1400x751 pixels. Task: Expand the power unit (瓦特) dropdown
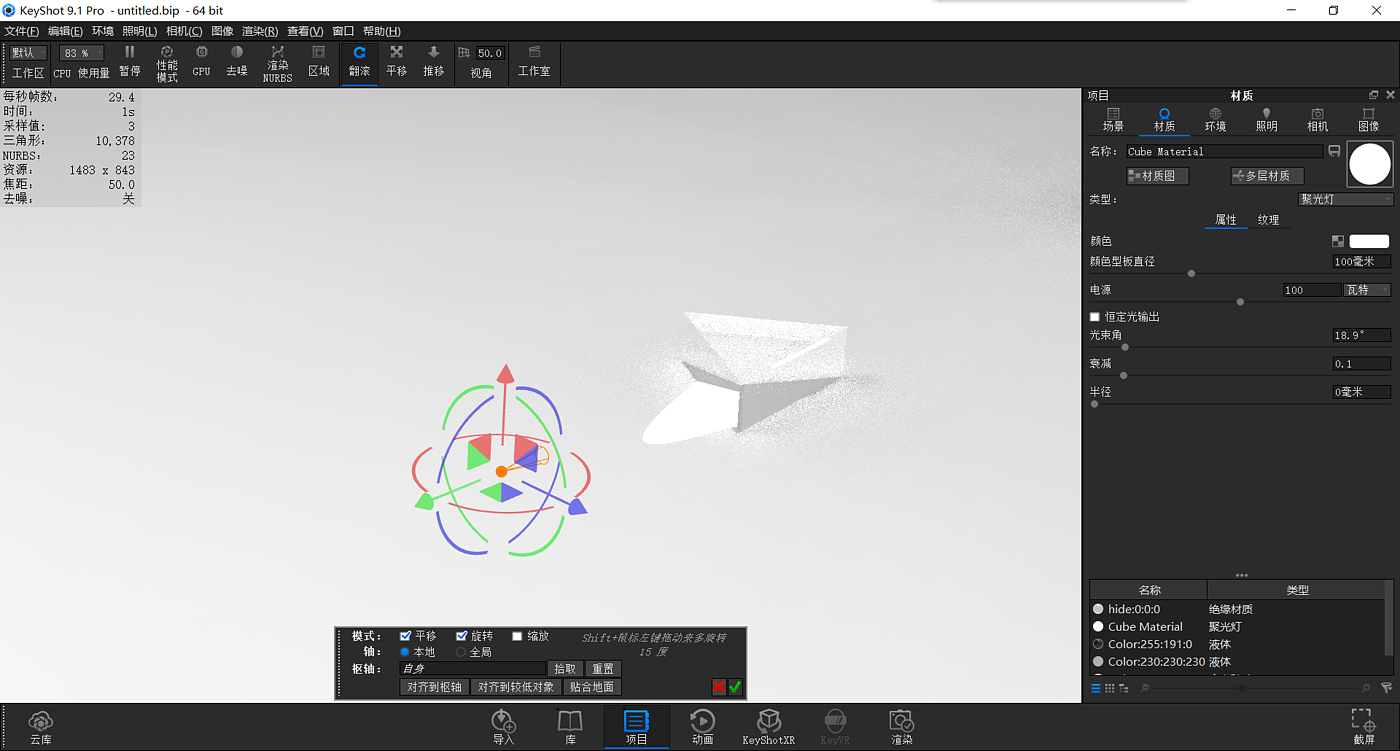(x=1367, y=290)
